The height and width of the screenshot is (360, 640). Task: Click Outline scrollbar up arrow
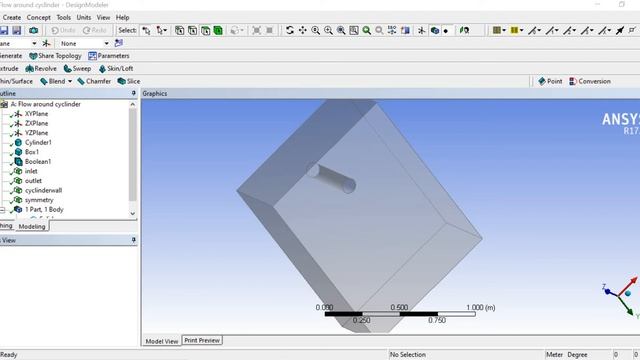132,104
